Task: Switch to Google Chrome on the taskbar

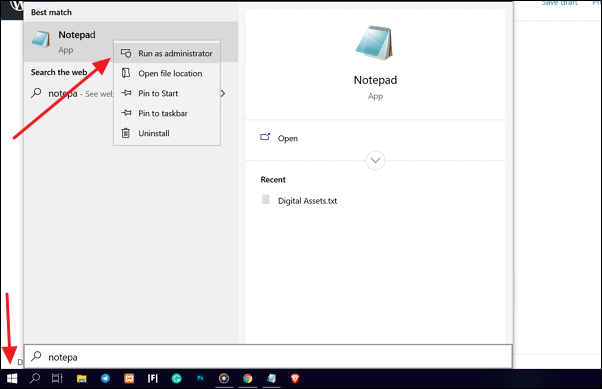Action: click(x=248, y=379)
